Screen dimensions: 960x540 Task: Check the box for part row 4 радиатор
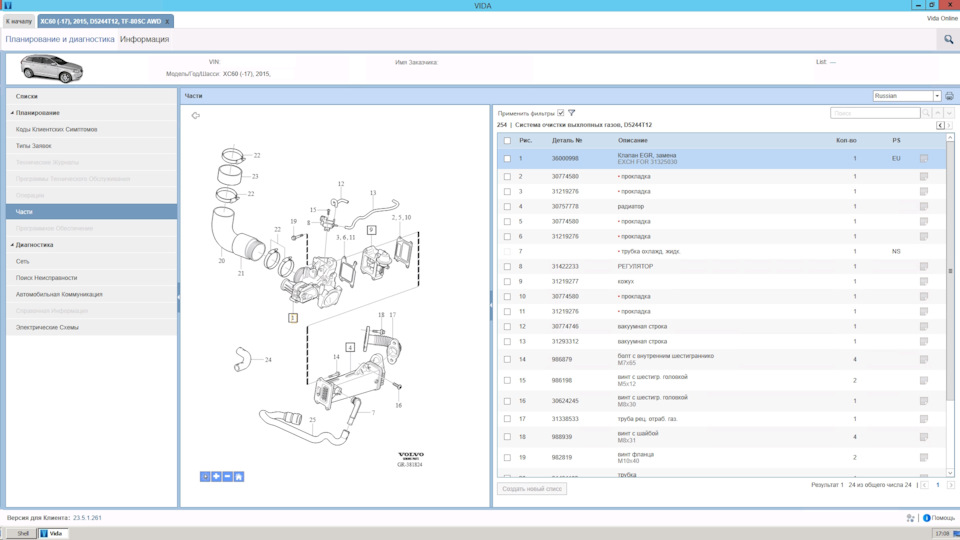(507, 207)
